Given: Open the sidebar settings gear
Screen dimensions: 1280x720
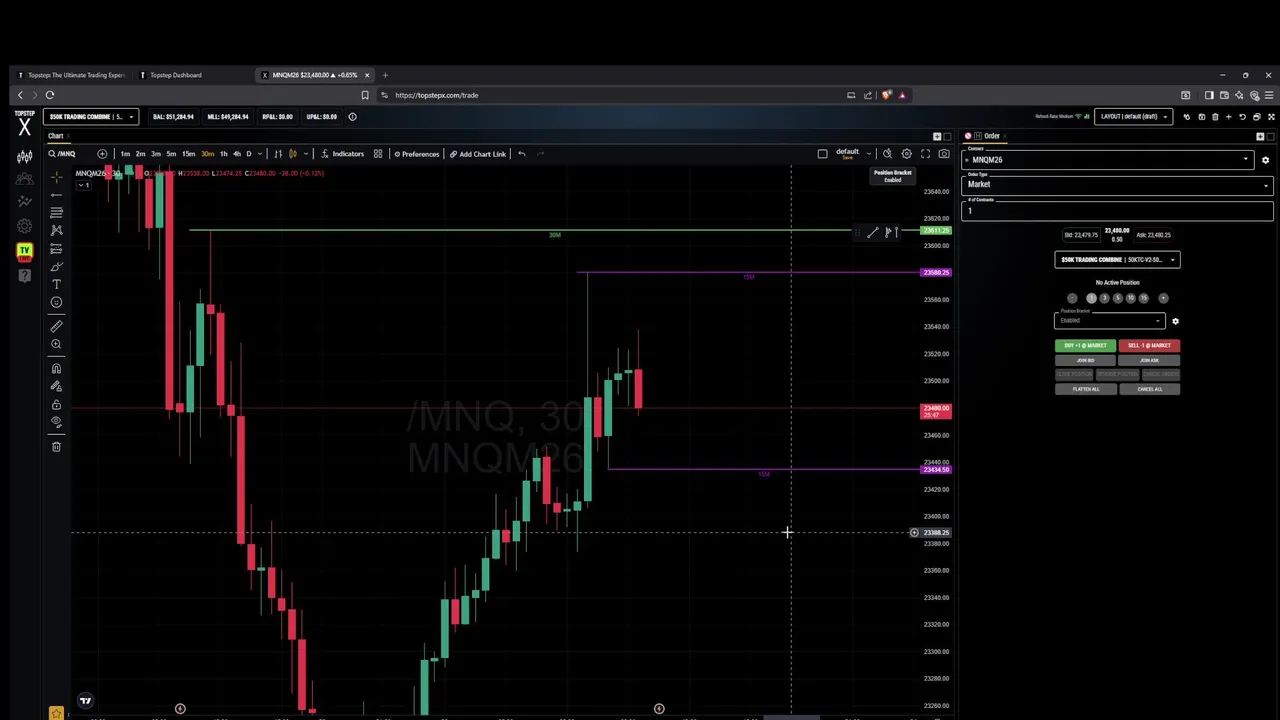Looking at the screenshot, I should (x=24, y=226).
